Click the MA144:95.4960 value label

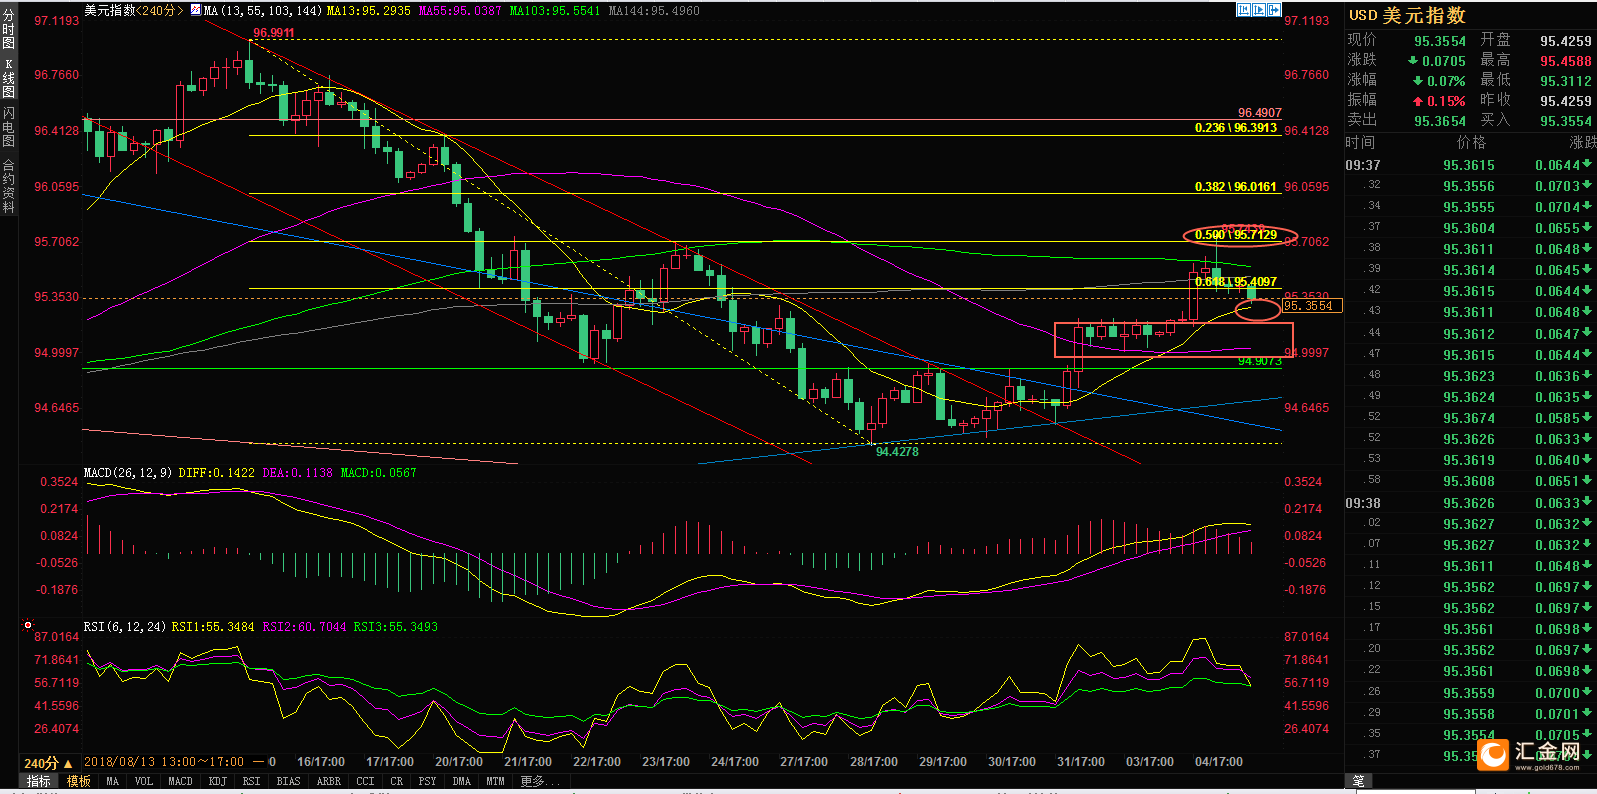tap(654, 10)
